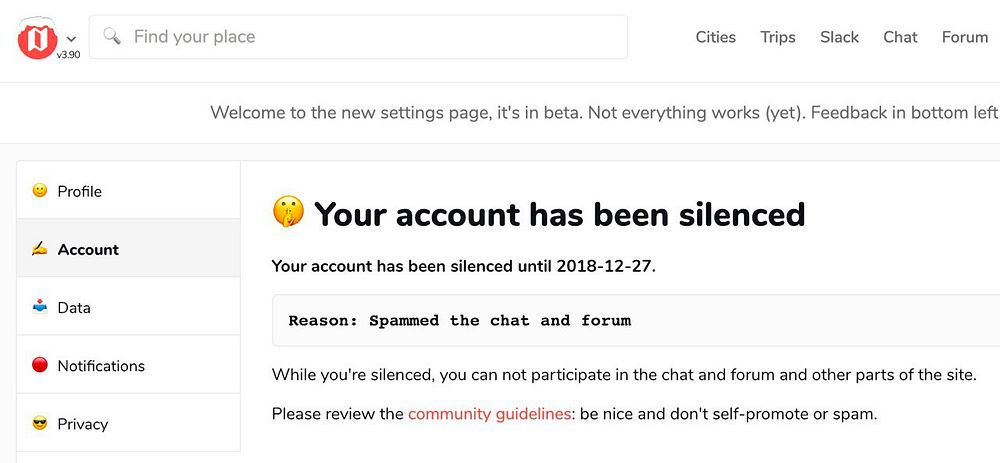Viewport: 1000px width, 463px height.
Task: Go to the Forum nav link
Action: [964, 37]
